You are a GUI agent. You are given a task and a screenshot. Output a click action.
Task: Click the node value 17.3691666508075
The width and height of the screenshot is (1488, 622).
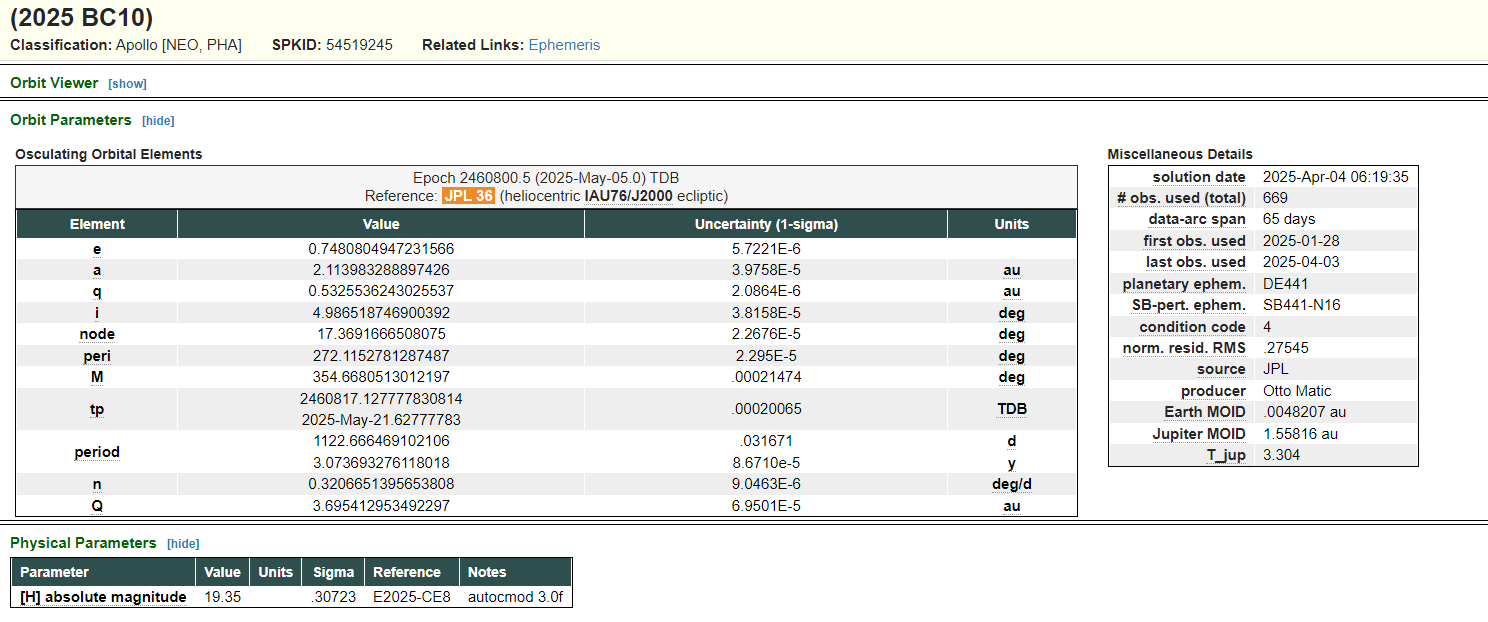pos(381,334)
